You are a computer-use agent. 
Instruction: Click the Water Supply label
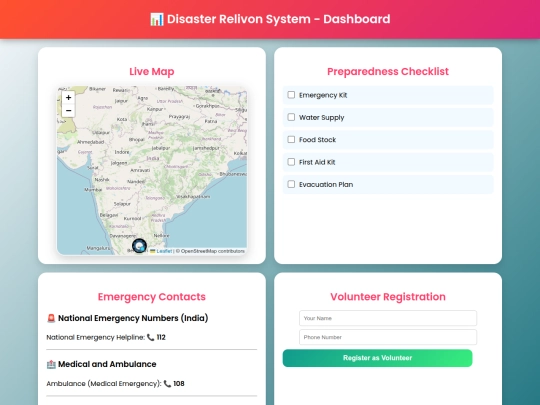(322, 117)
